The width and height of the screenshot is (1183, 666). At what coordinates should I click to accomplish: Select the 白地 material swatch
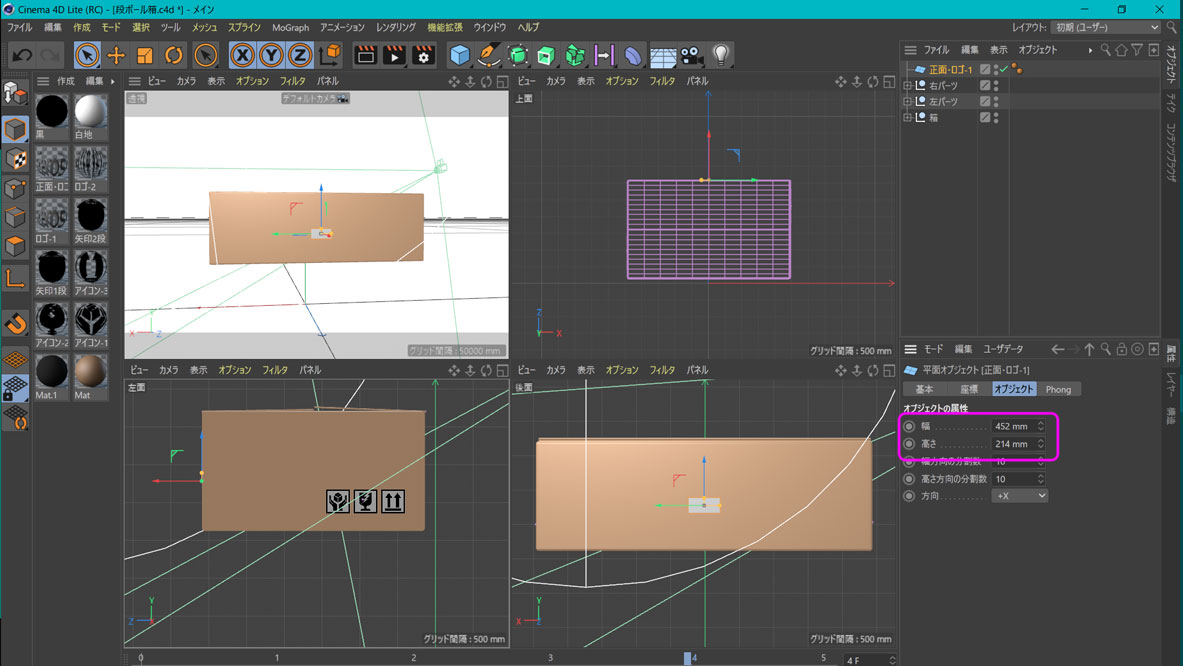(90, 111)
